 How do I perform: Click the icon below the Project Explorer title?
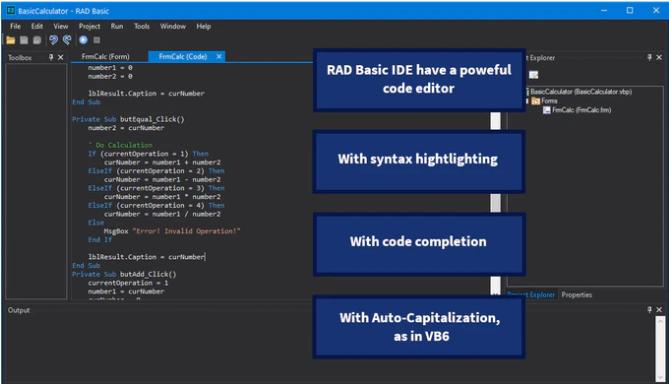click(533, 75)
